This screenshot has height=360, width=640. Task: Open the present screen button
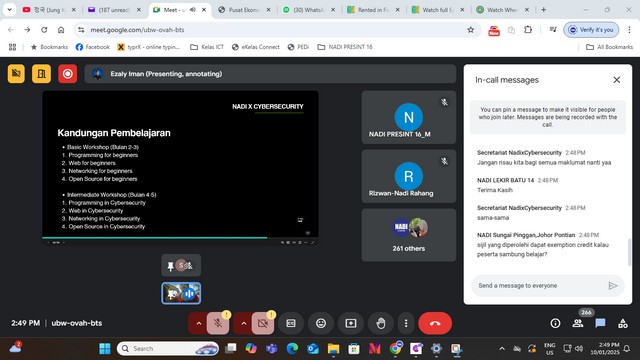(351, 323)
